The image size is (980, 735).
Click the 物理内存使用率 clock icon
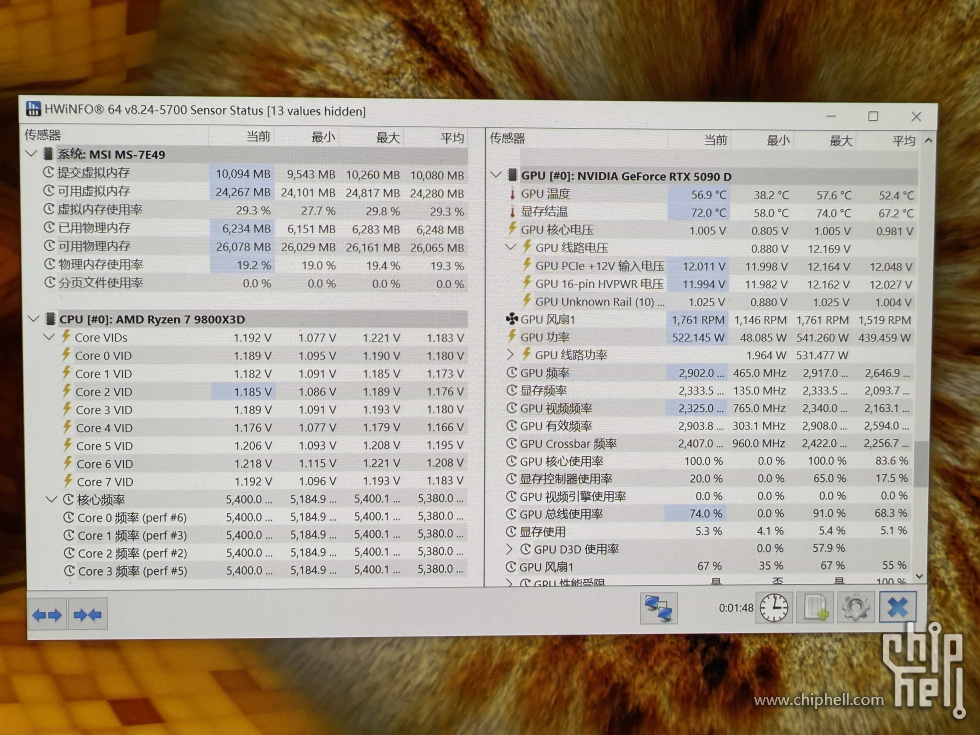coord(50,264)
